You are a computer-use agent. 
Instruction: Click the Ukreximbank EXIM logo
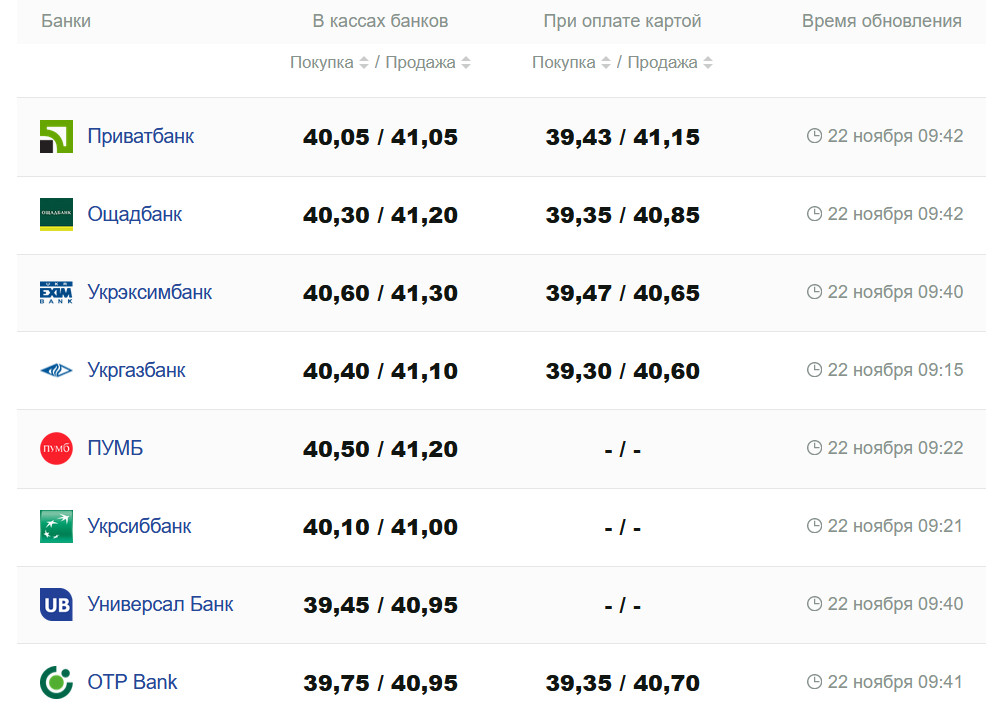click(x=56, y=292)
